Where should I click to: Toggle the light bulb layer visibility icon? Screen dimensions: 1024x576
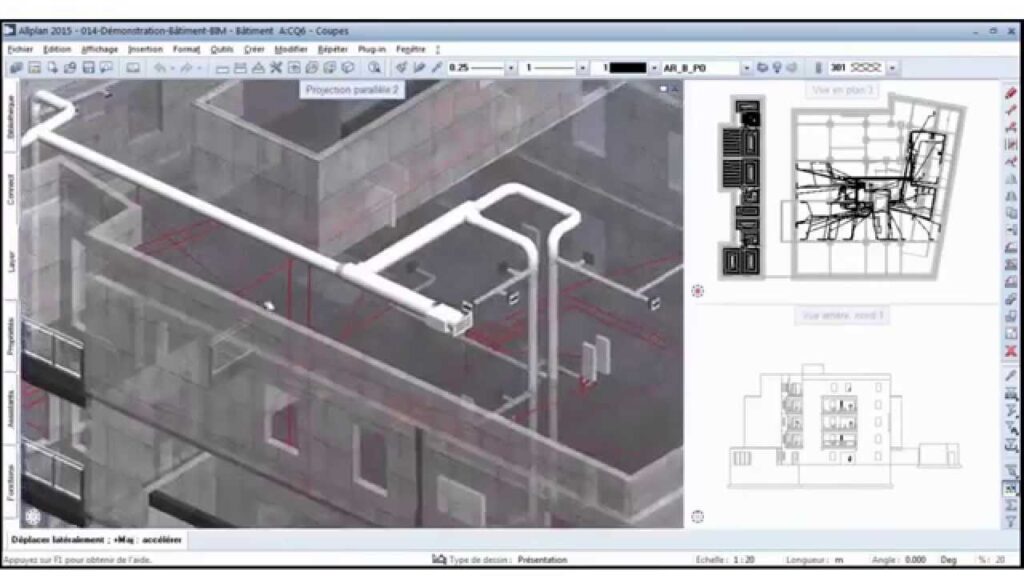tap(776, 68)
